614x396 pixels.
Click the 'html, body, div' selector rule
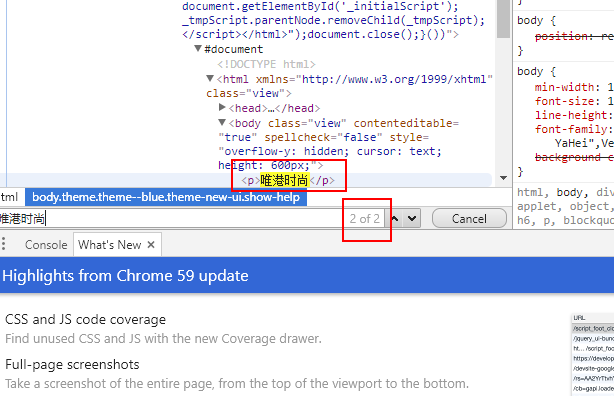(565, 192)
